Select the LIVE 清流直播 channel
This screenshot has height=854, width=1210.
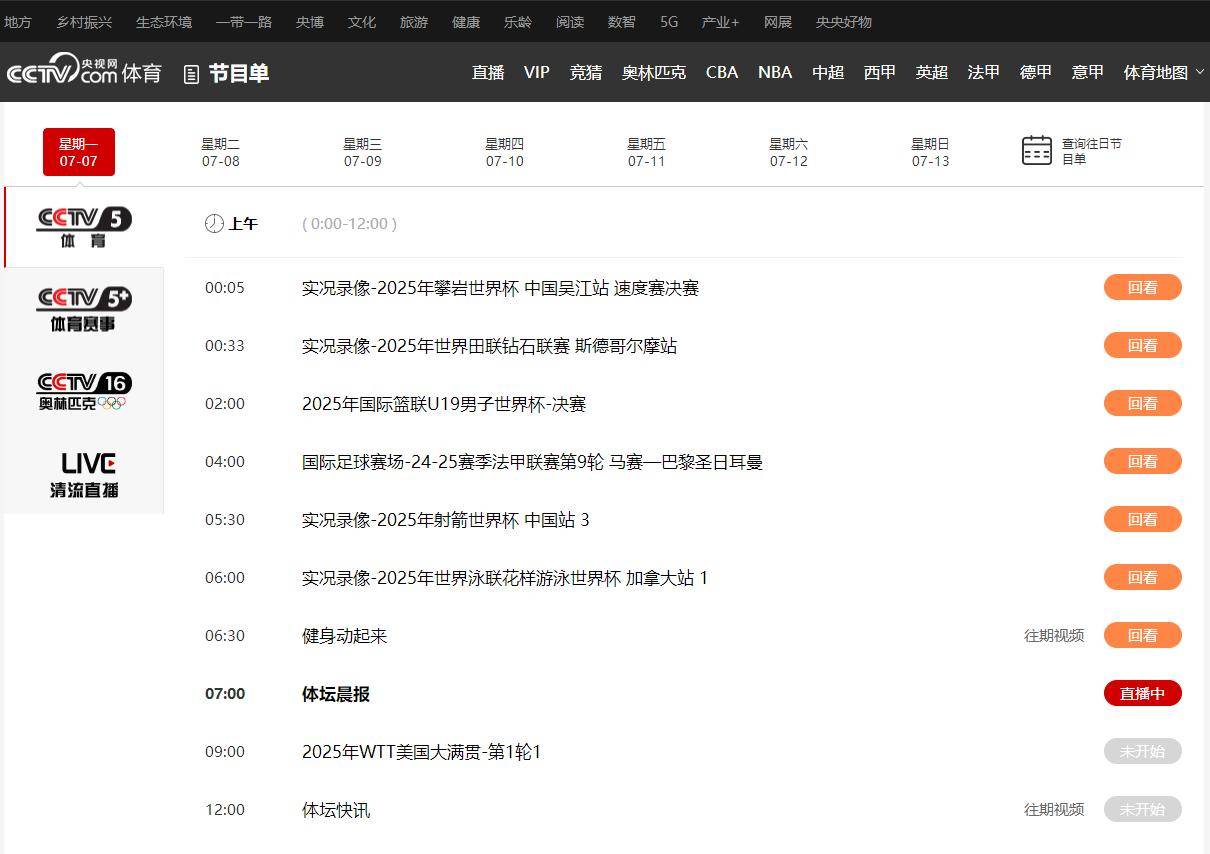pyautogui.click(x=84, y=474)
